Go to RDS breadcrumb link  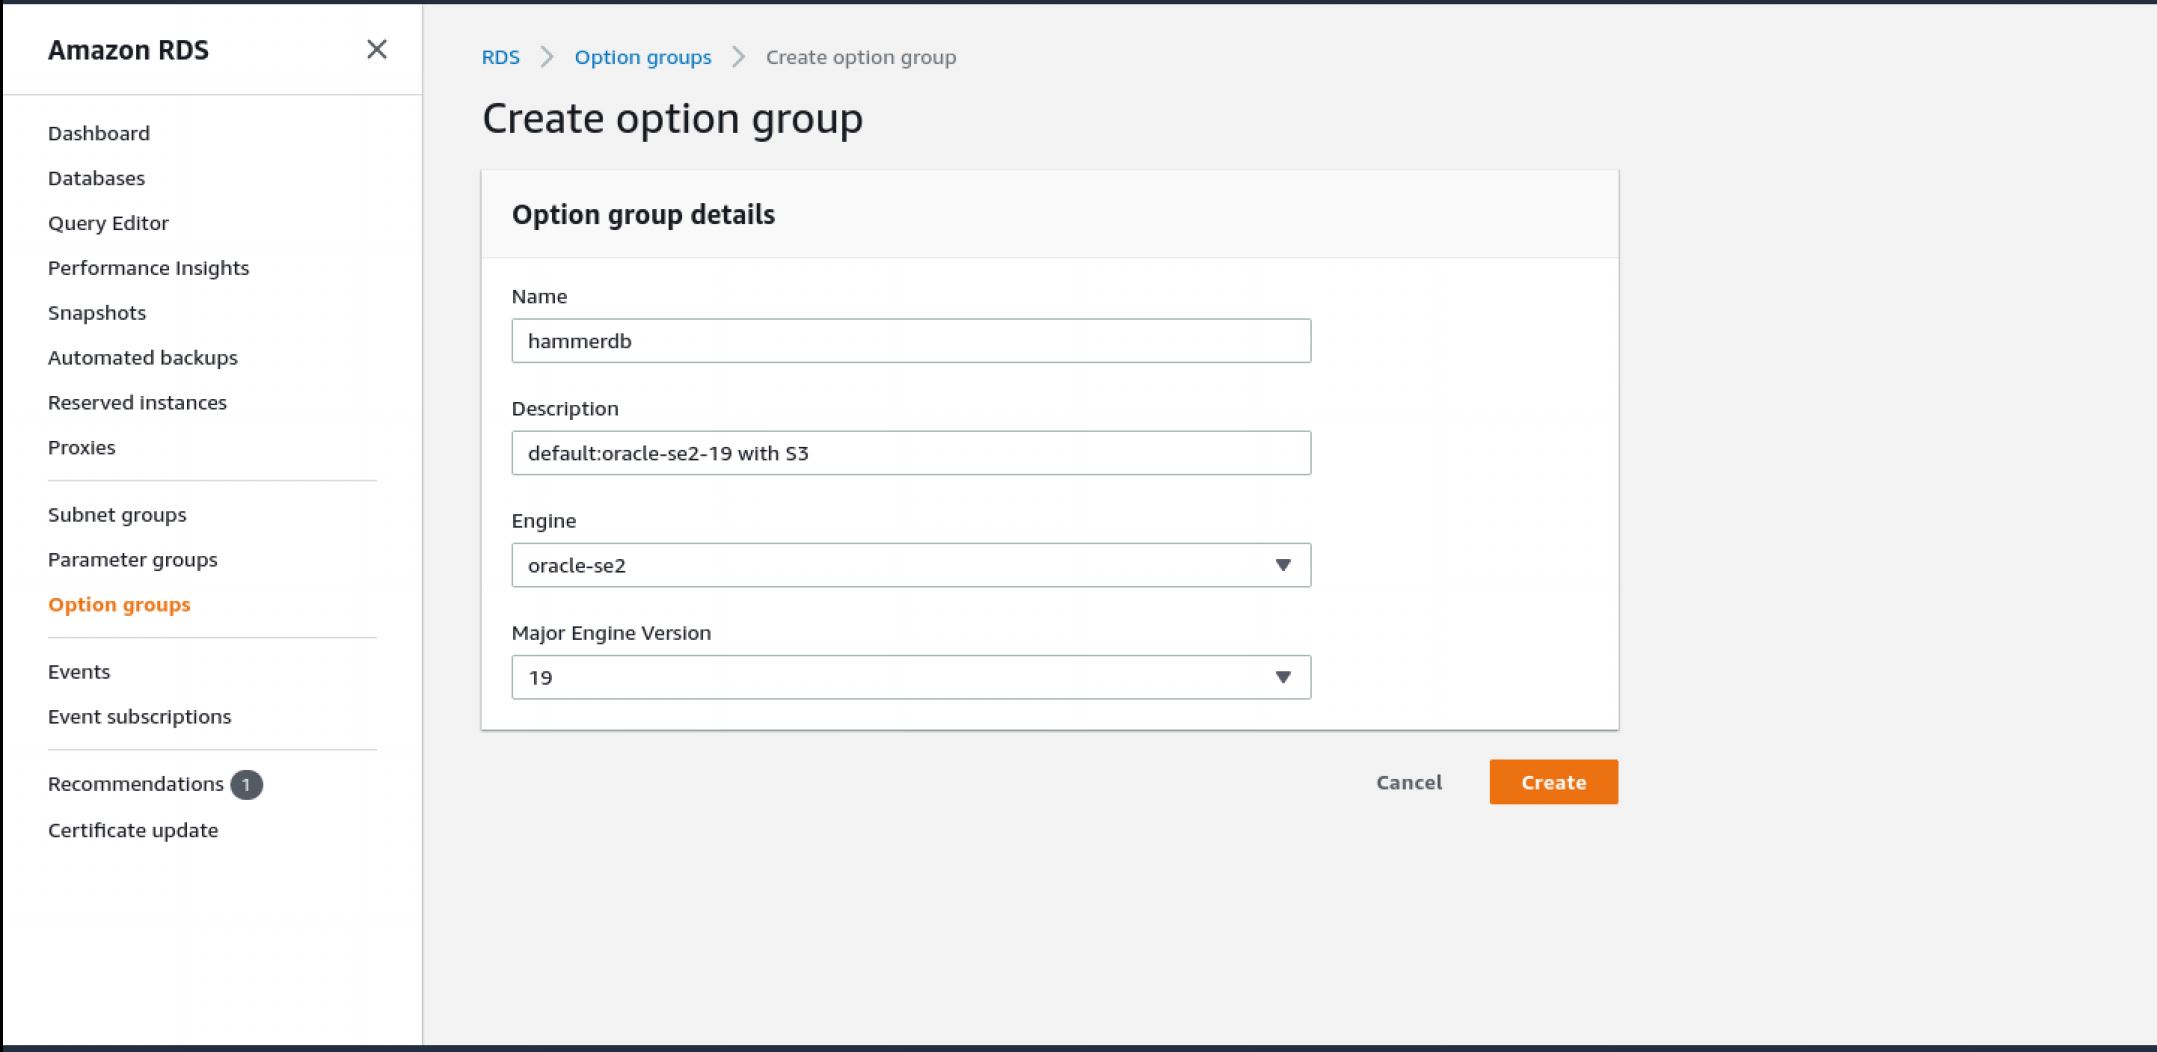point(500,57)
